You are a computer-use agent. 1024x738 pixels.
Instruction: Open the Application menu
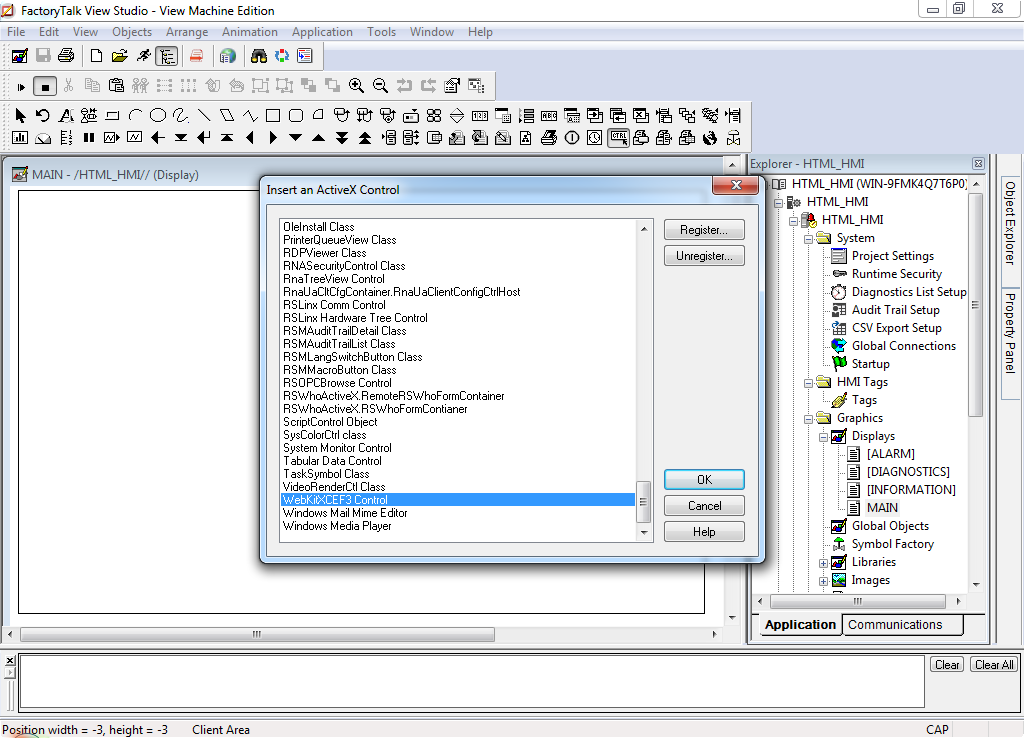click(322, 32)
